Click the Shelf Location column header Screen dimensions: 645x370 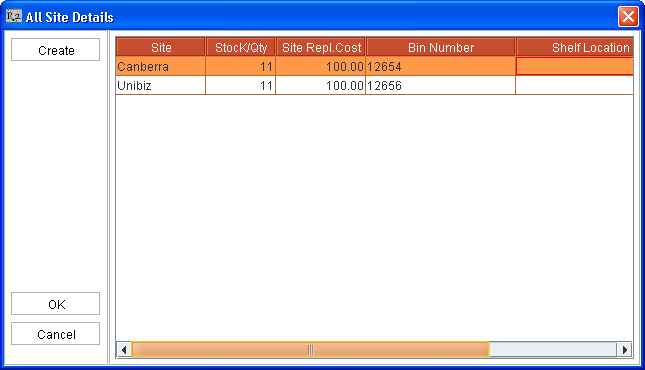575,47
